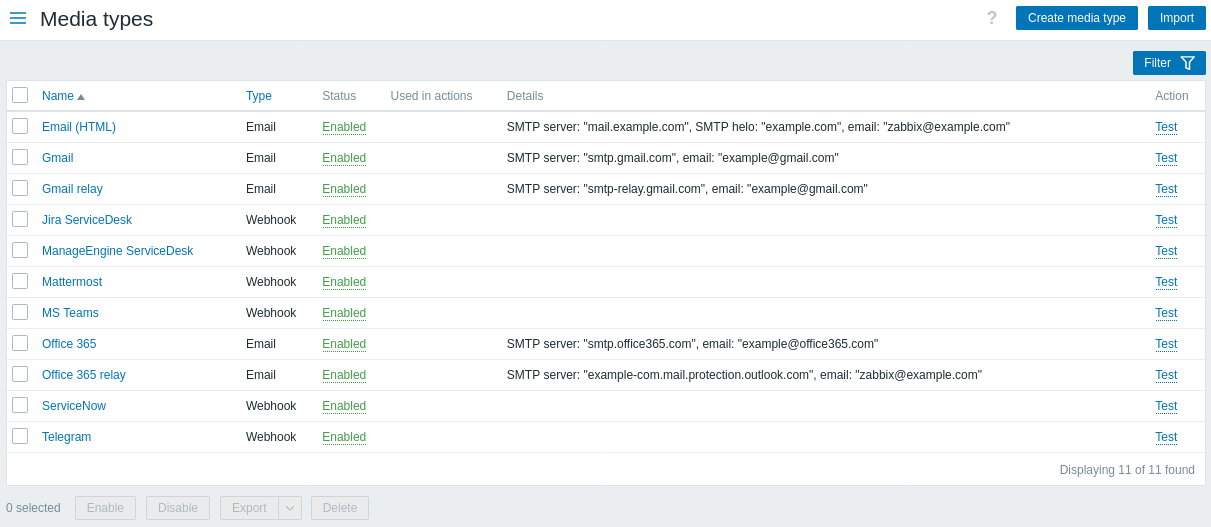Click the Disable bulk button
This screenshot has width=1211, height=527.
(178, 508)
